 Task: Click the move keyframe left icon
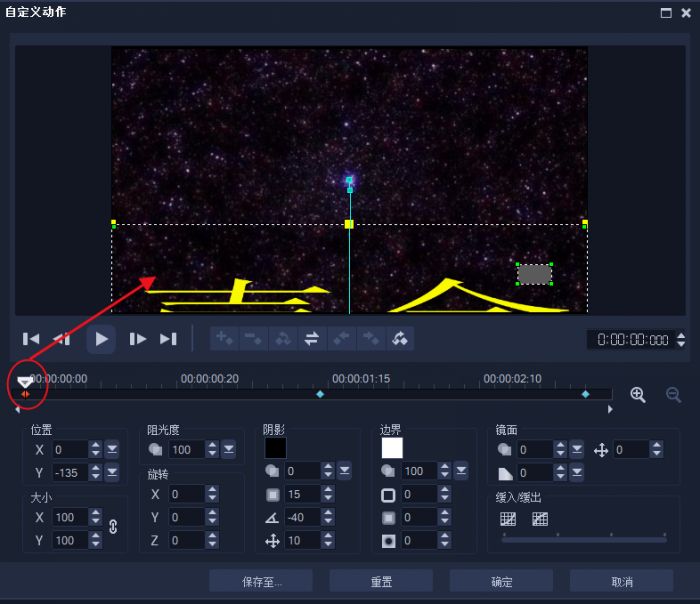click(342, 338)
